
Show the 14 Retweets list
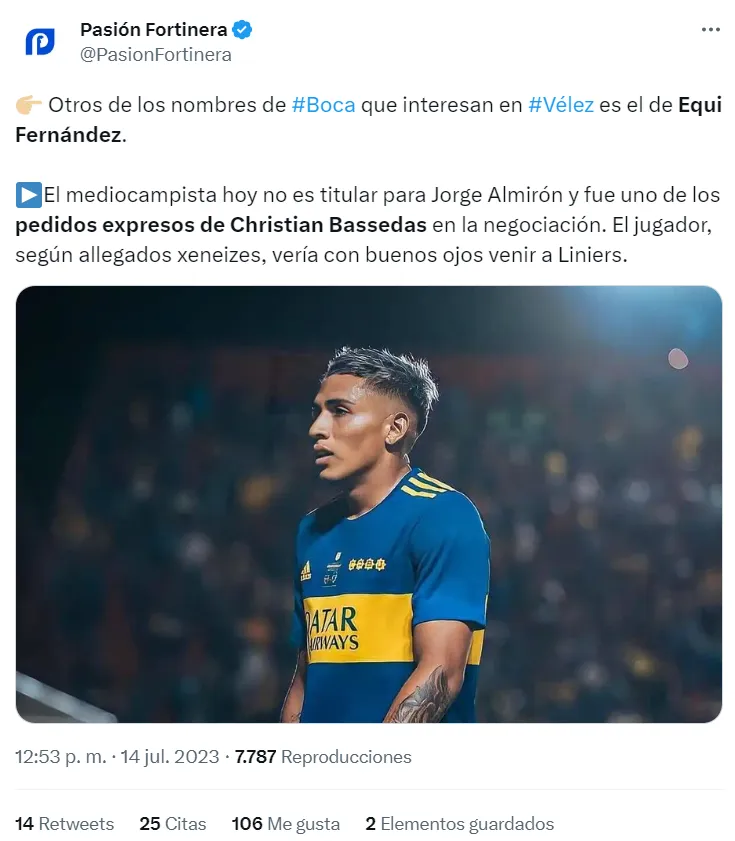coord(64,823)
